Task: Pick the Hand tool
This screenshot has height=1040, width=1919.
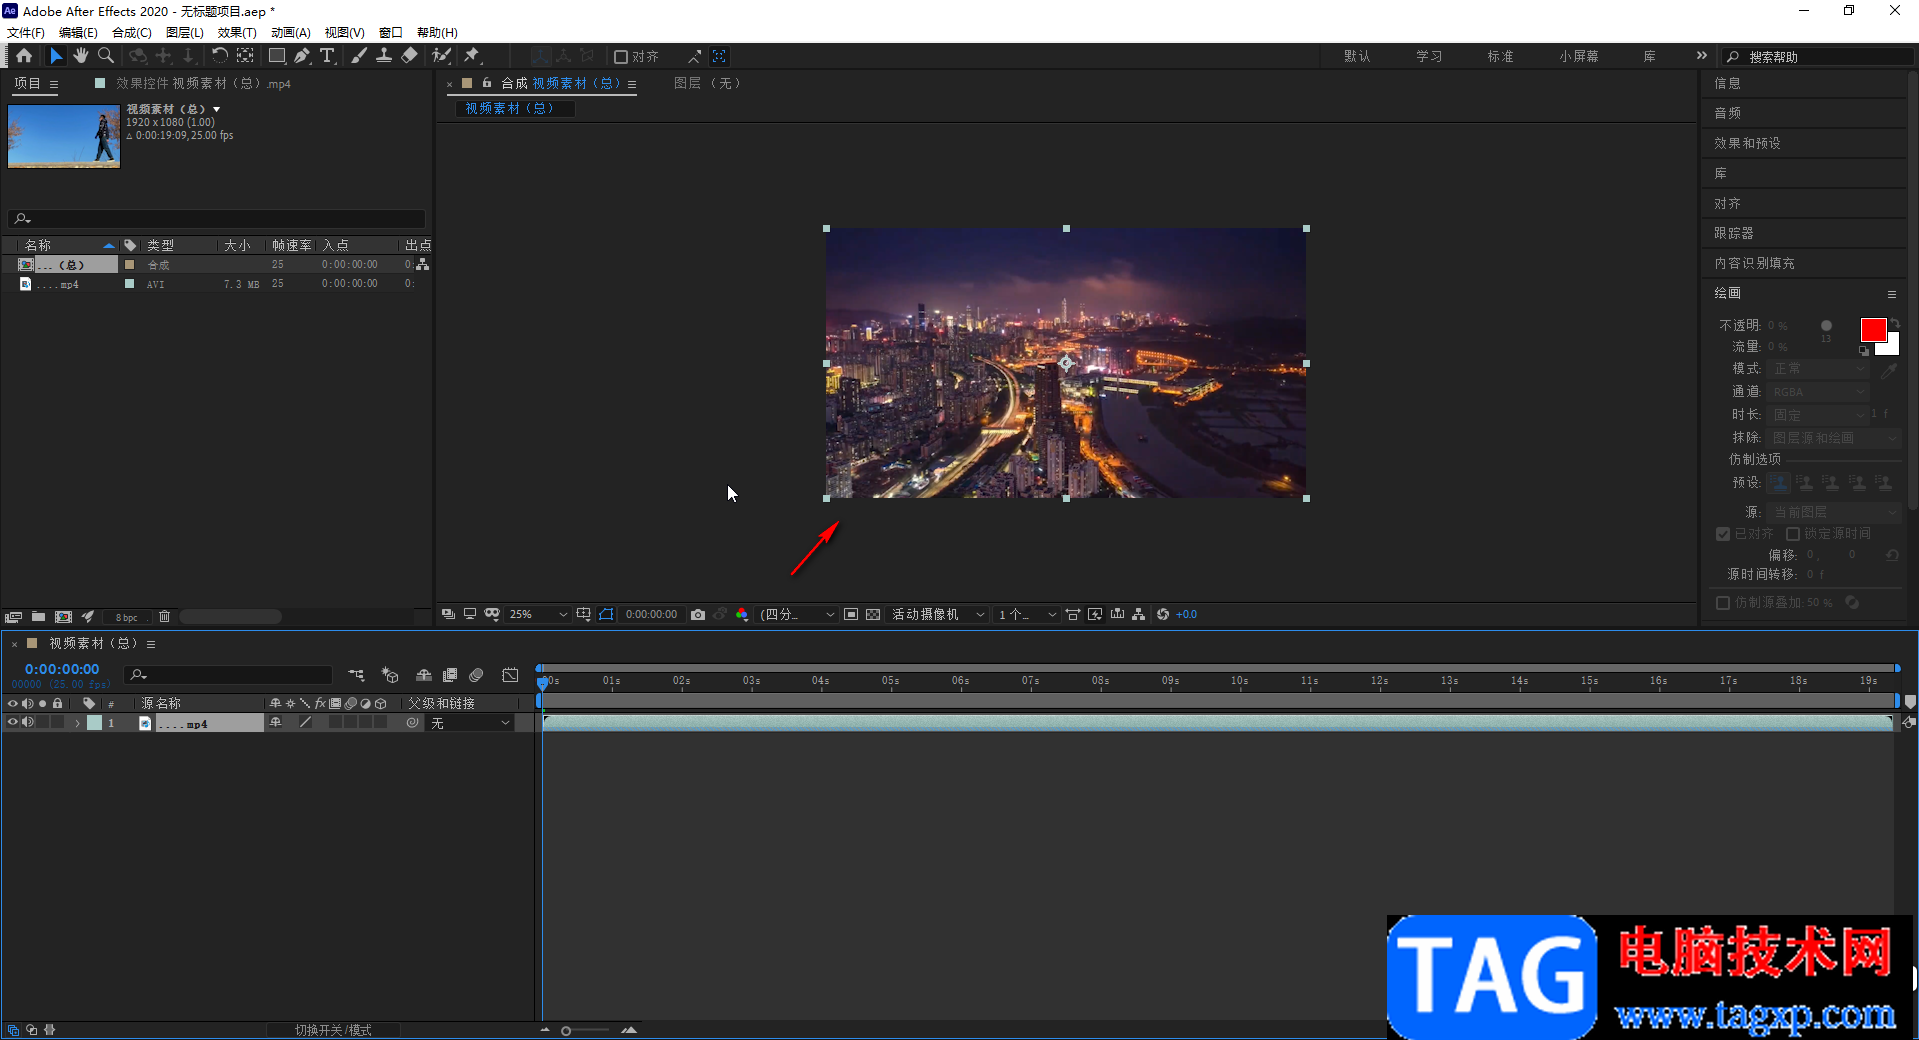Action: click(81, 56)
